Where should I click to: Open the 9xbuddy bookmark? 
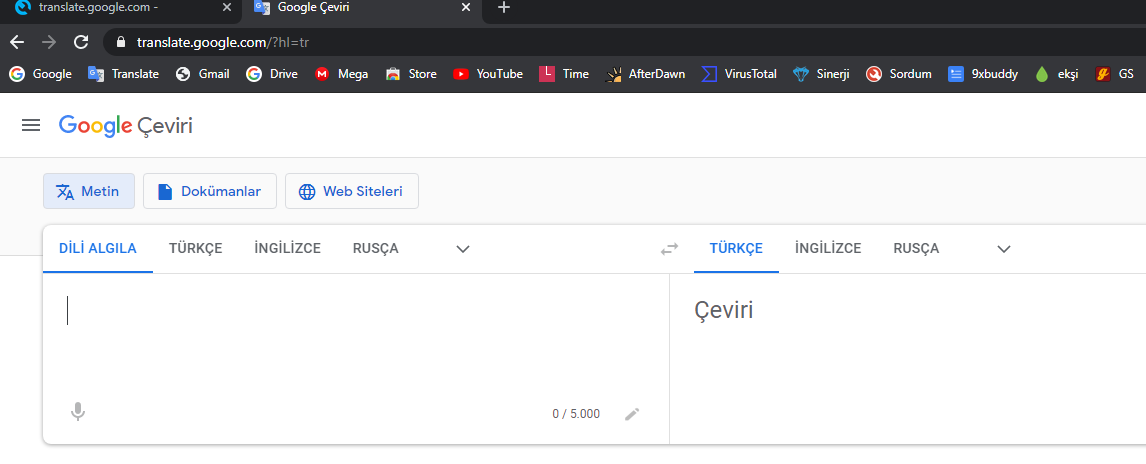pyautogui.click(x=983, y=74)
